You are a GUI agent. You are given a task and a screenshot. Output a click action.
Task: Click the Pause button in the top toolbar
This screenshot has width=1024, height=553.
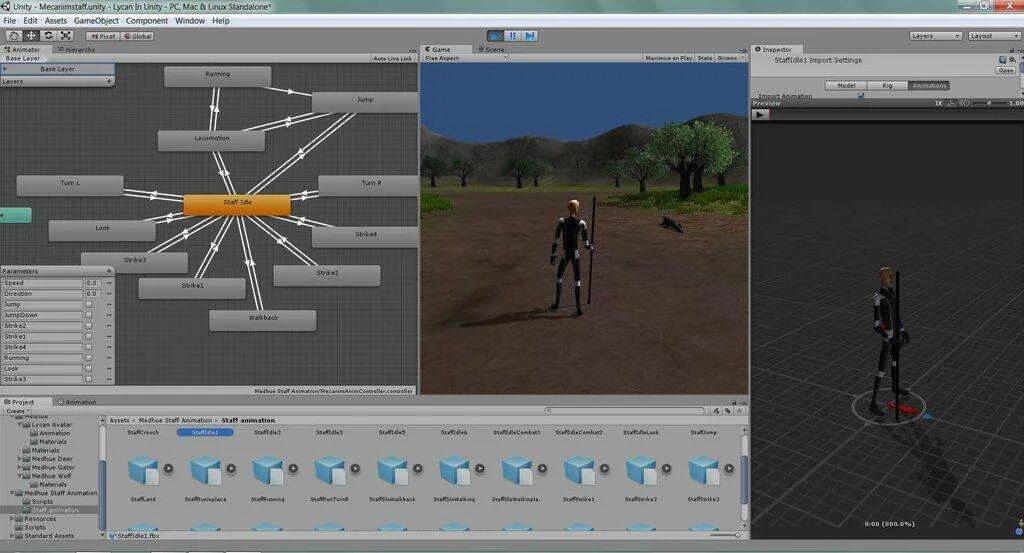(x=513, y=36)
